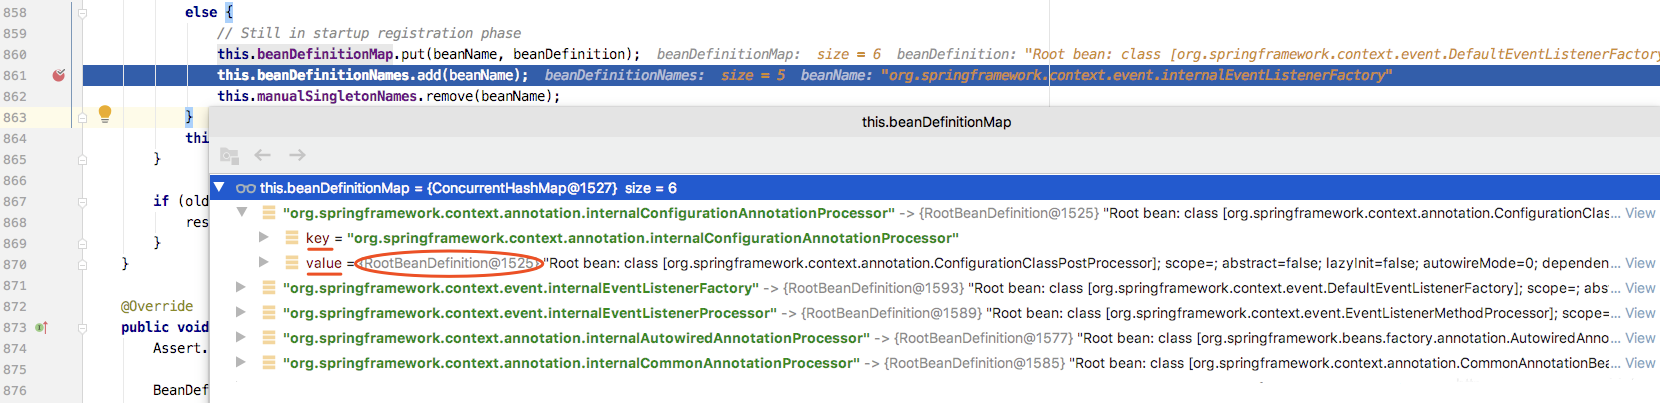Open View link for the value row

(1640, 263)
